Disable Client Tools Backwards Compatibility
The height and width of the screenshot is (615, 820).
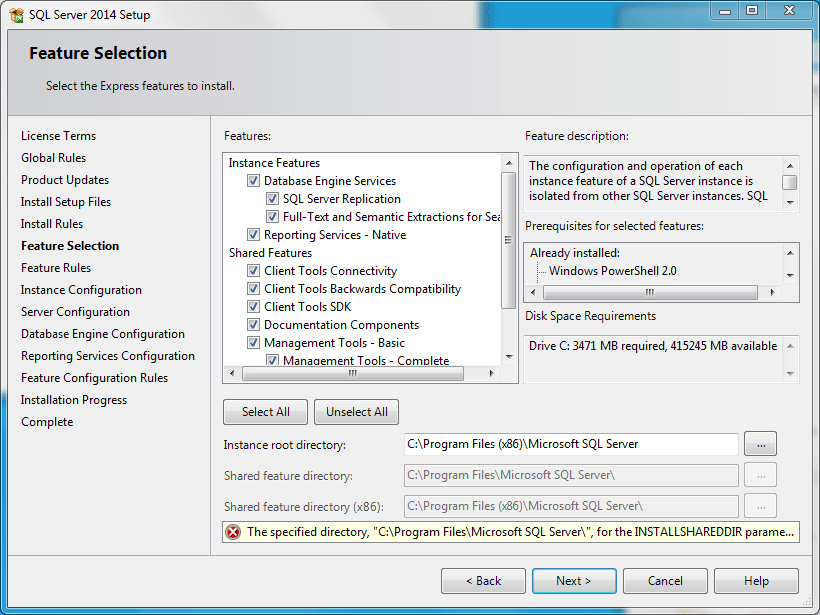pos(253,288)
